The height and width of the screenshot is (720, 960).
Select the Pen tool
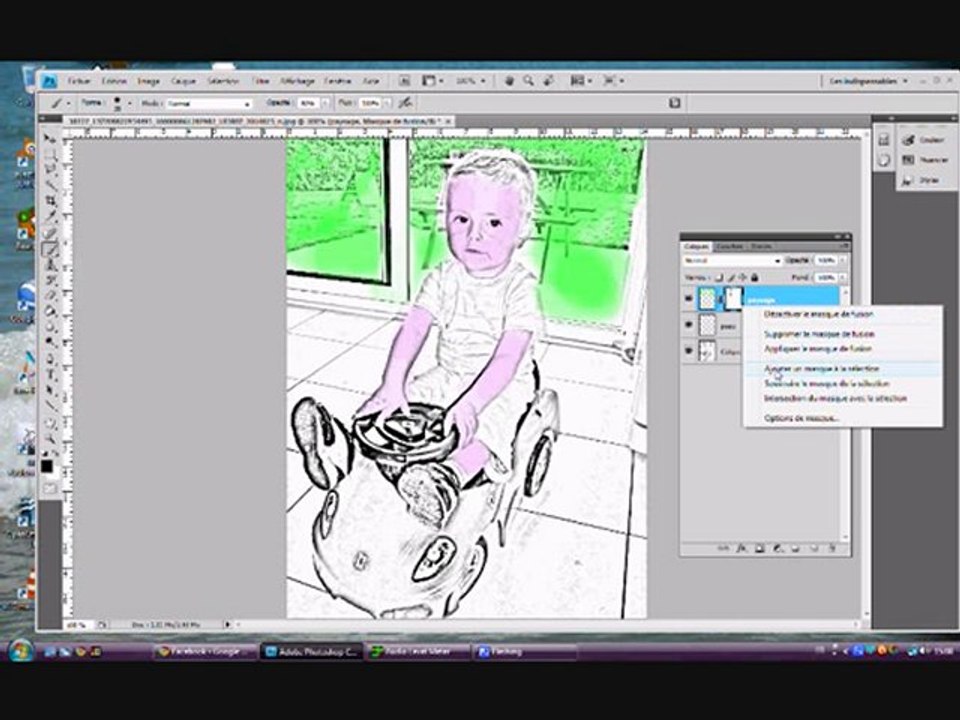[x=49, y=359]
